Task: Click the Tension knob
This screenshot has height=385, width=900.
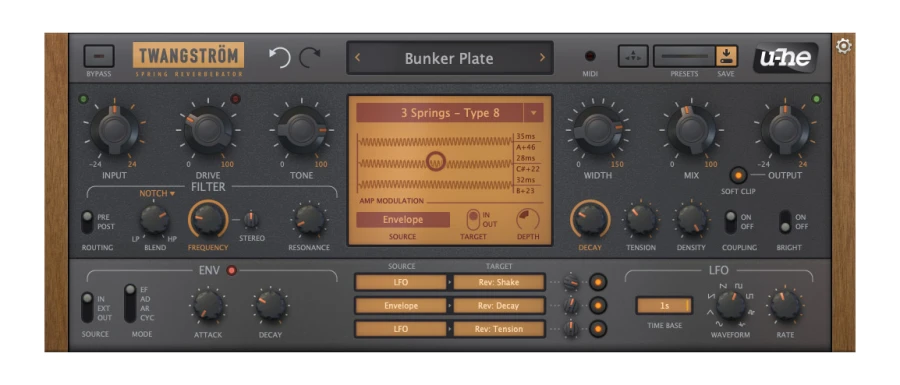Action: [x=641, y=220]
